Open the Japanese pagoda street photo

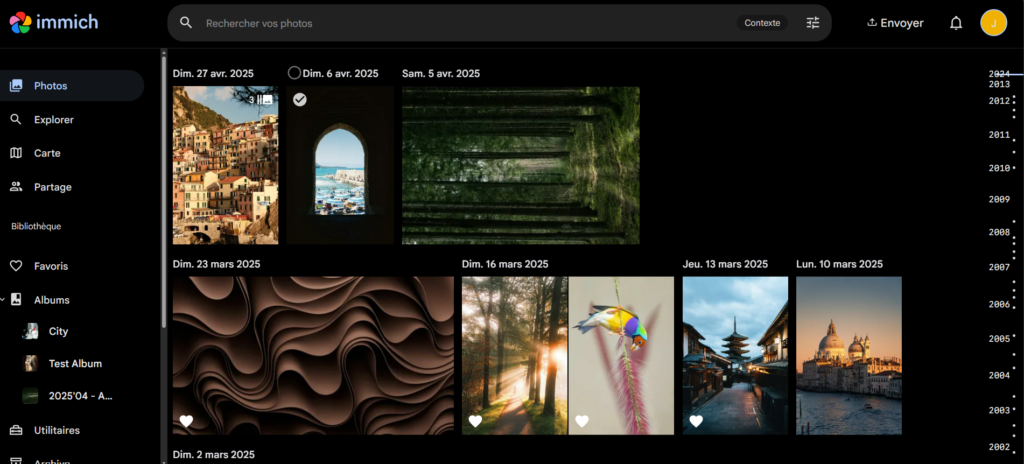pos(735,356)
